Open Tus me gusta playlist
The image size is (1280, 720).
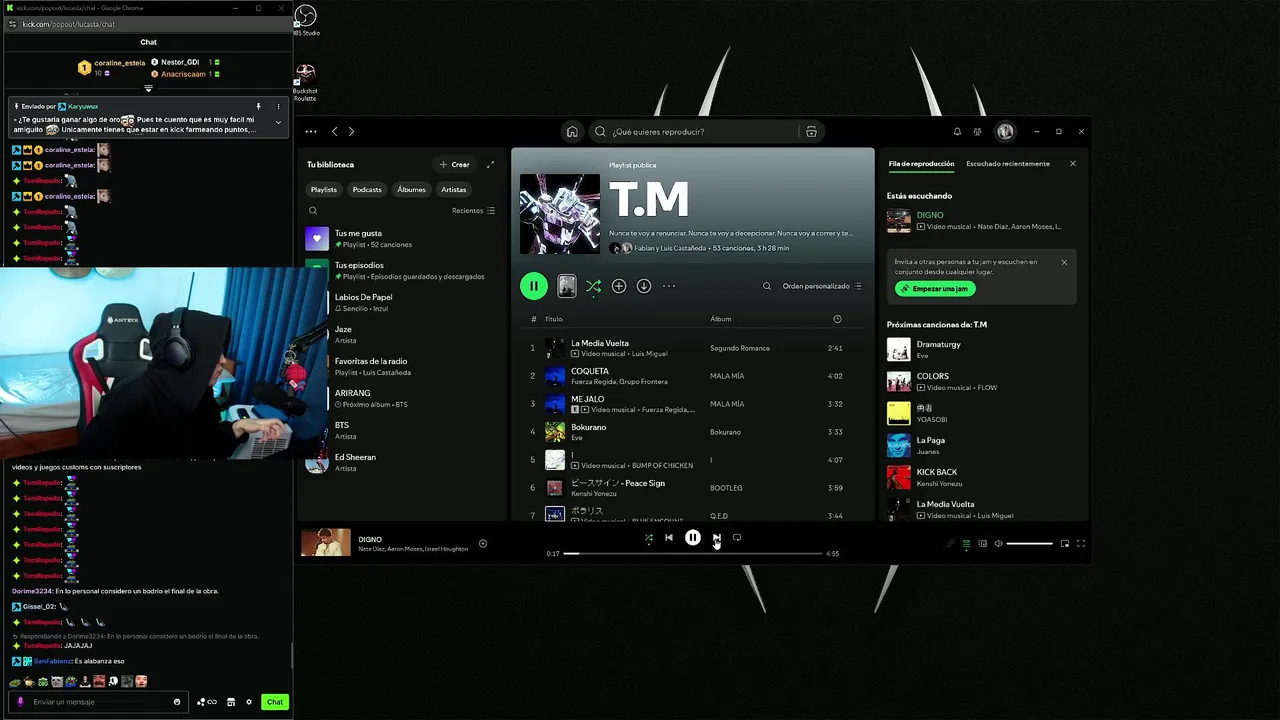click(x=402, y=238)
